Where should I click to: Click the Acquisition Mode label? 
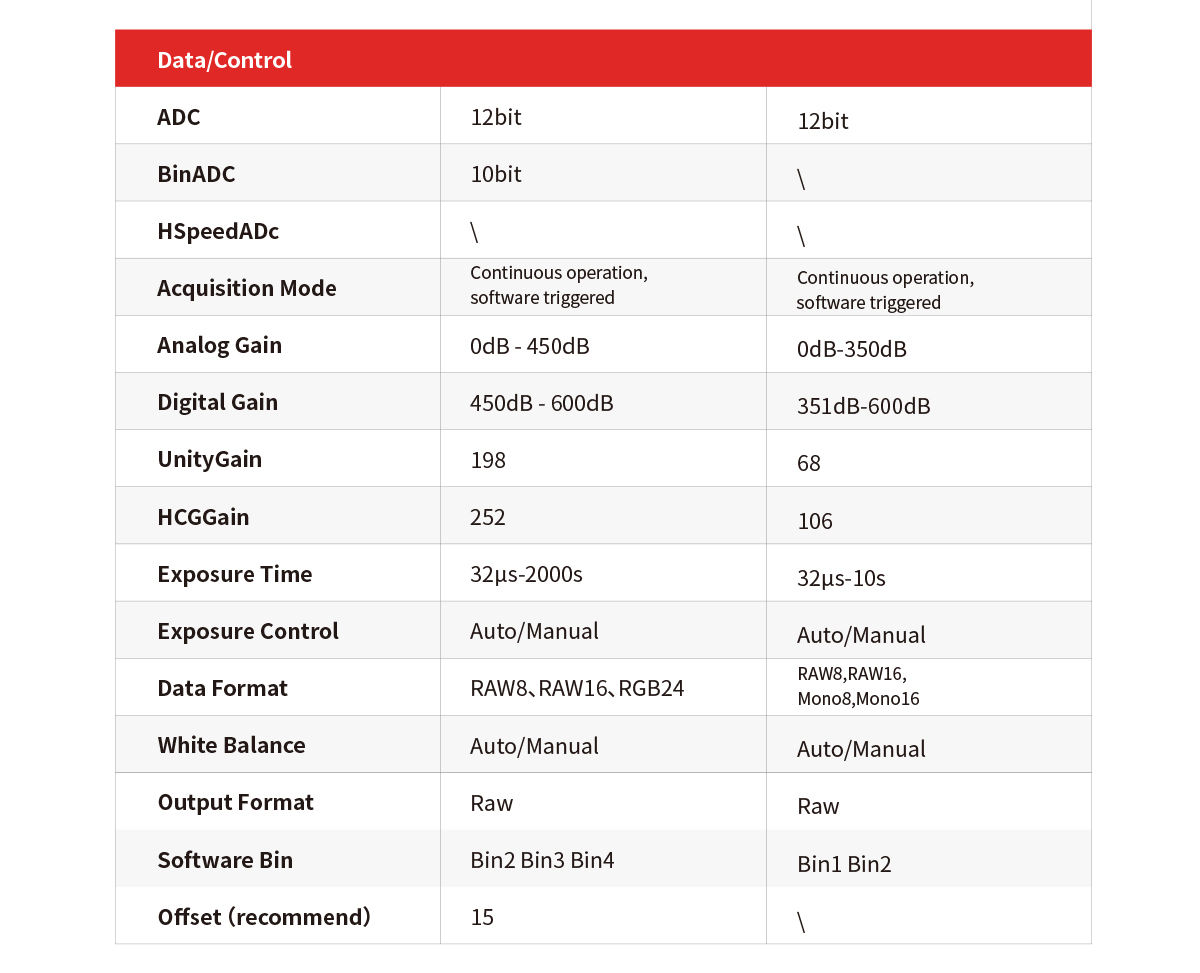[247, 288]
